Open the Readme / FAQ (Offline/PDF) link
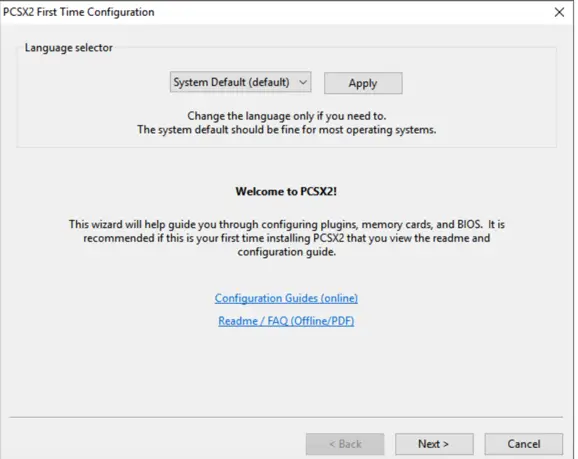Image resolution: width=578 pixels, height=459 pixels. [x=286, y=321]
